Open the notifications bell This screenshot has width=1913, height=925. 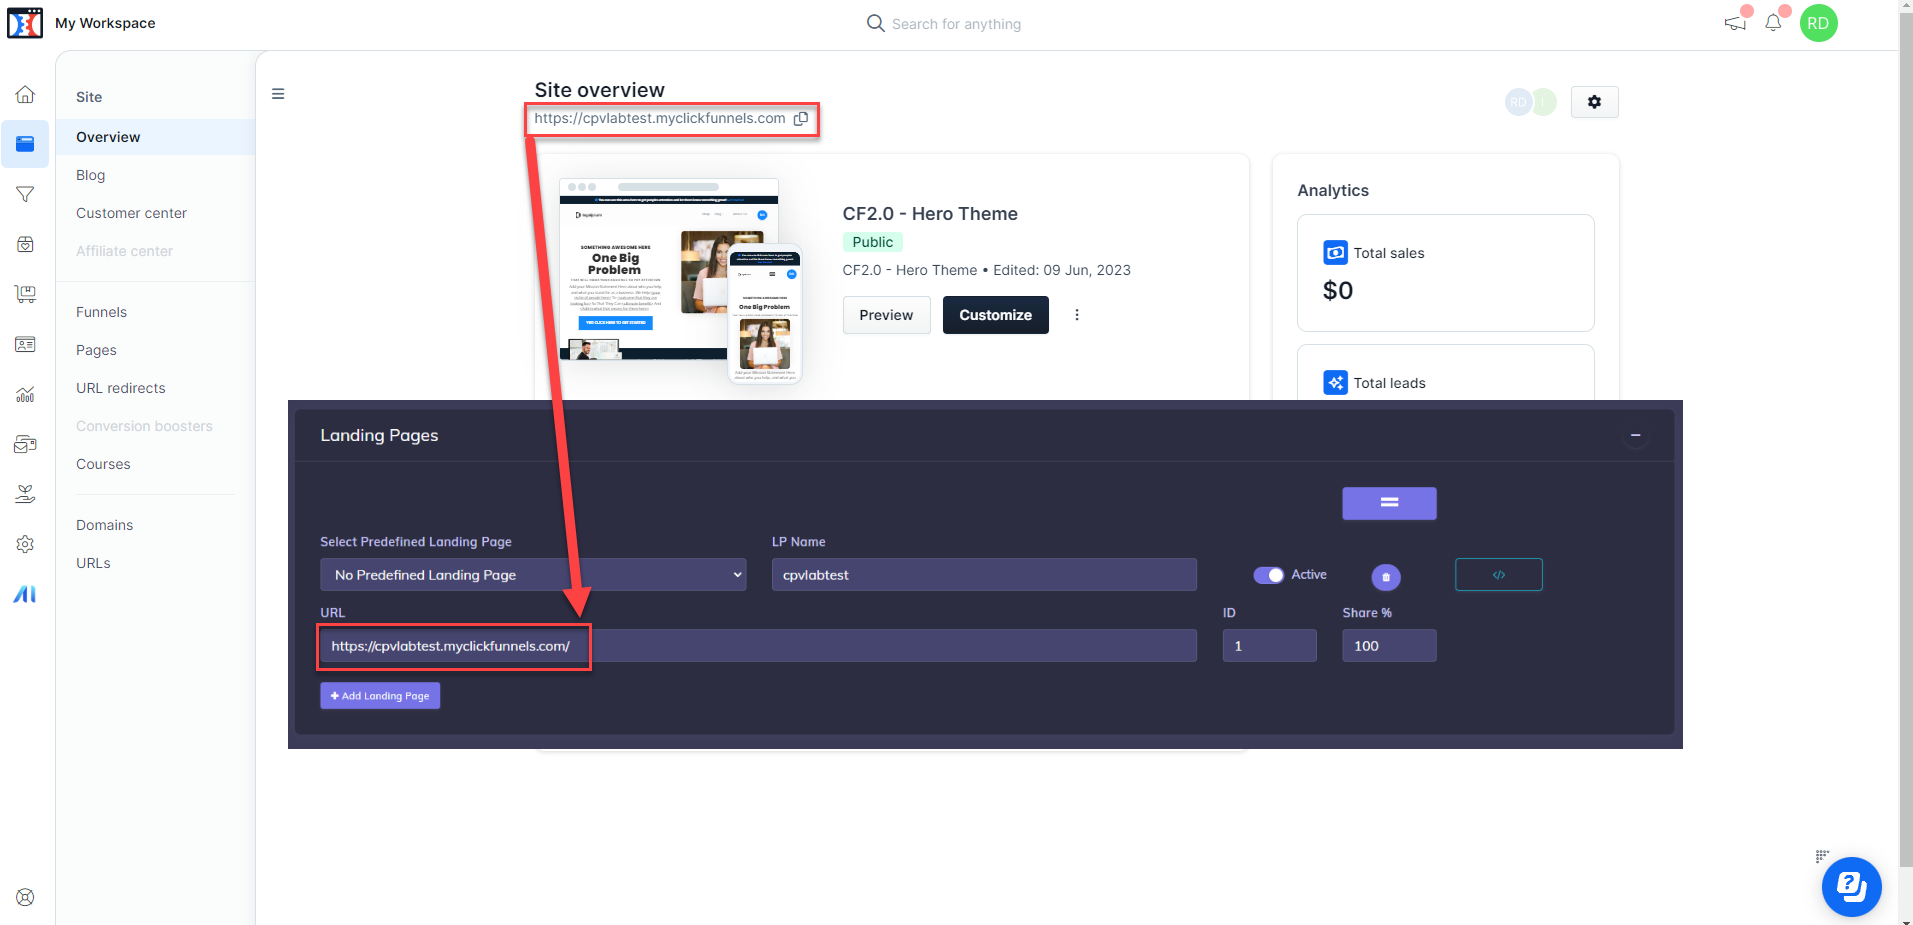tap(1773, 23)
